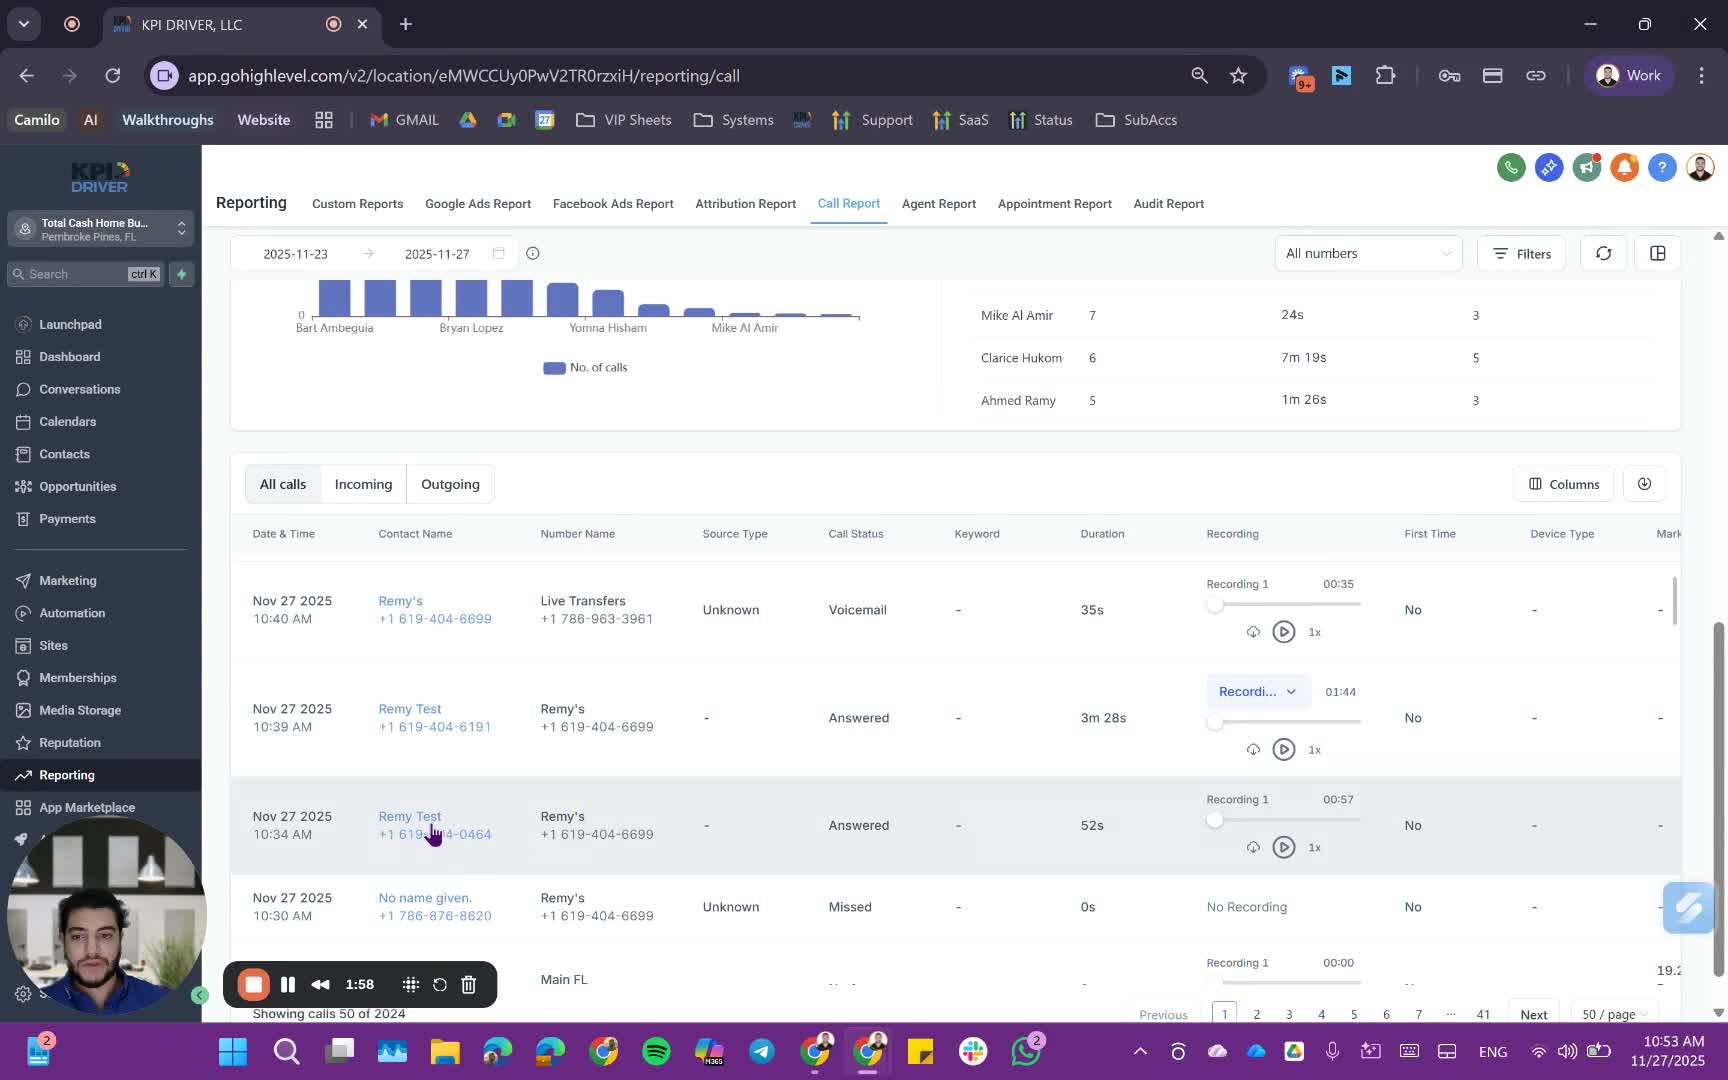
Task: Jump to page 41 of call results
Action: 1483,1014
